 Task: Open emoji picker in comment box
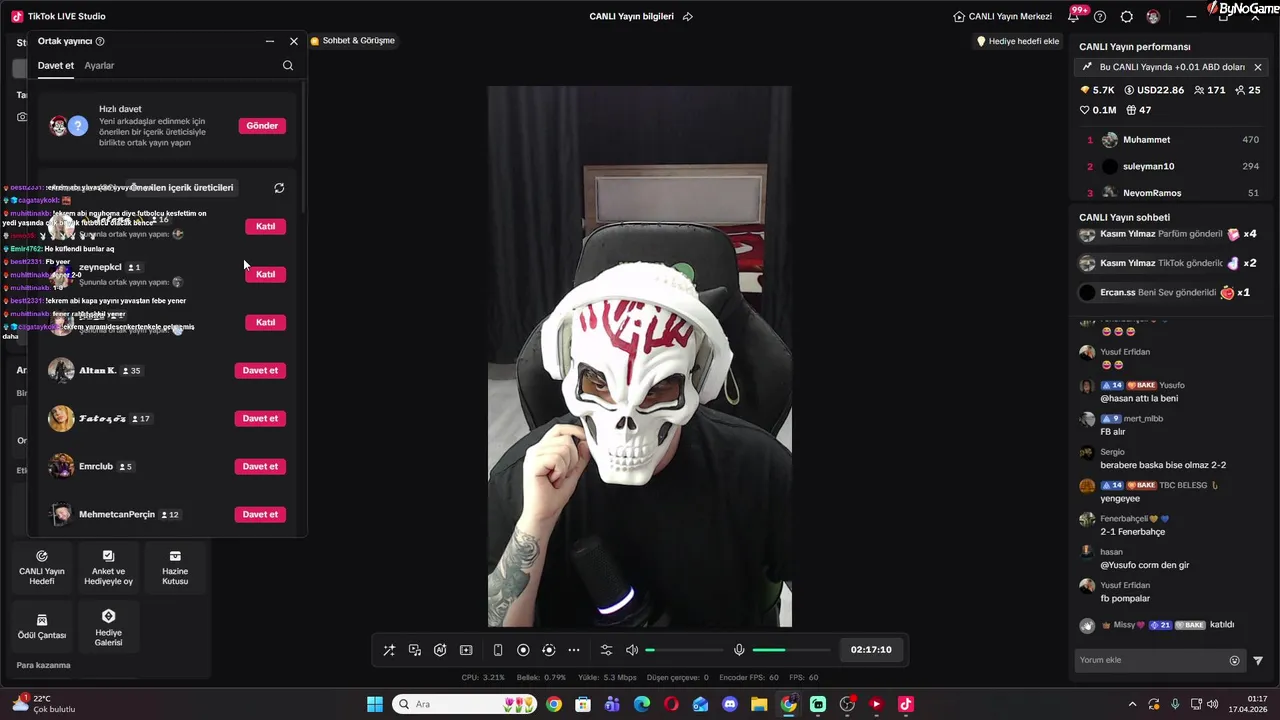[x=1234, y=661]
